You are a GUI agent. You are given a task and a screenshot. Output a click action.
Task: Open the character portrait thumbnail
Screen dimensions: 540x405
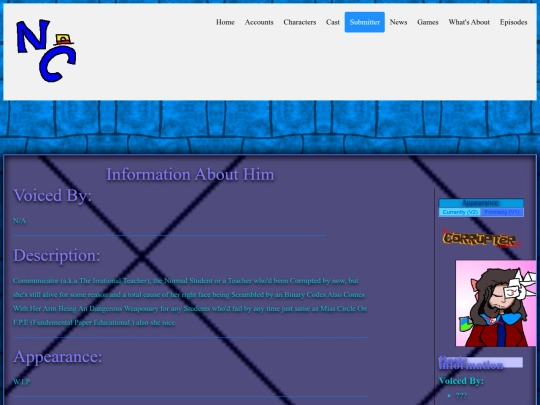(496, 303)
